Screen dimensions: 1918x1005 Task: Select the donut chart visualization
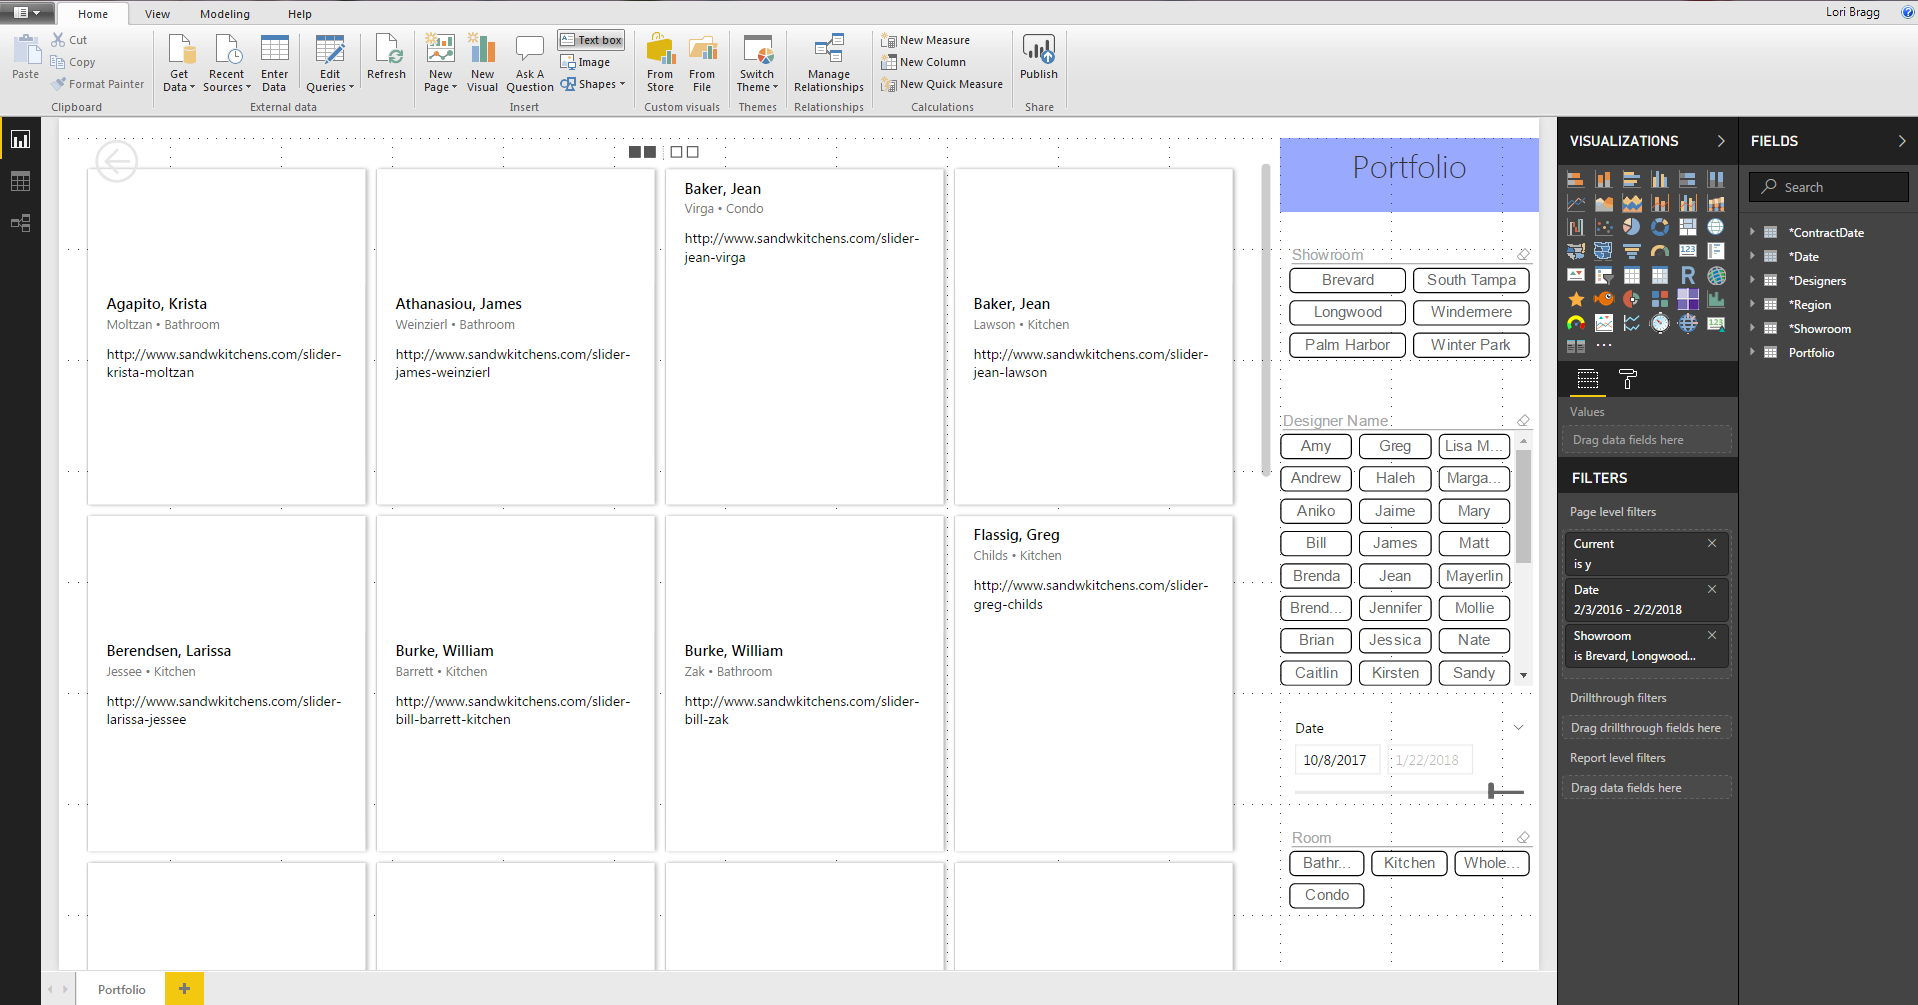tap(1660, 227)
